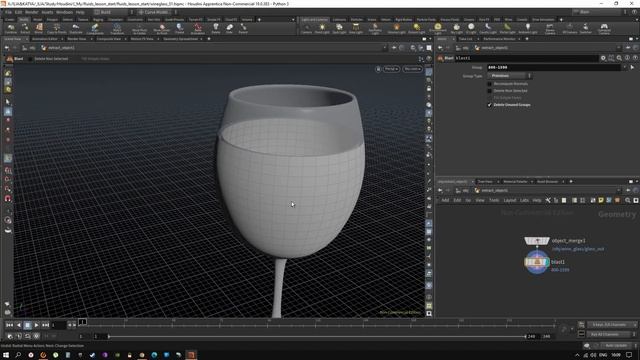Screen dimensions: 640x360
Task: Click the network editor sticky note icon
Action: [601, 200]
